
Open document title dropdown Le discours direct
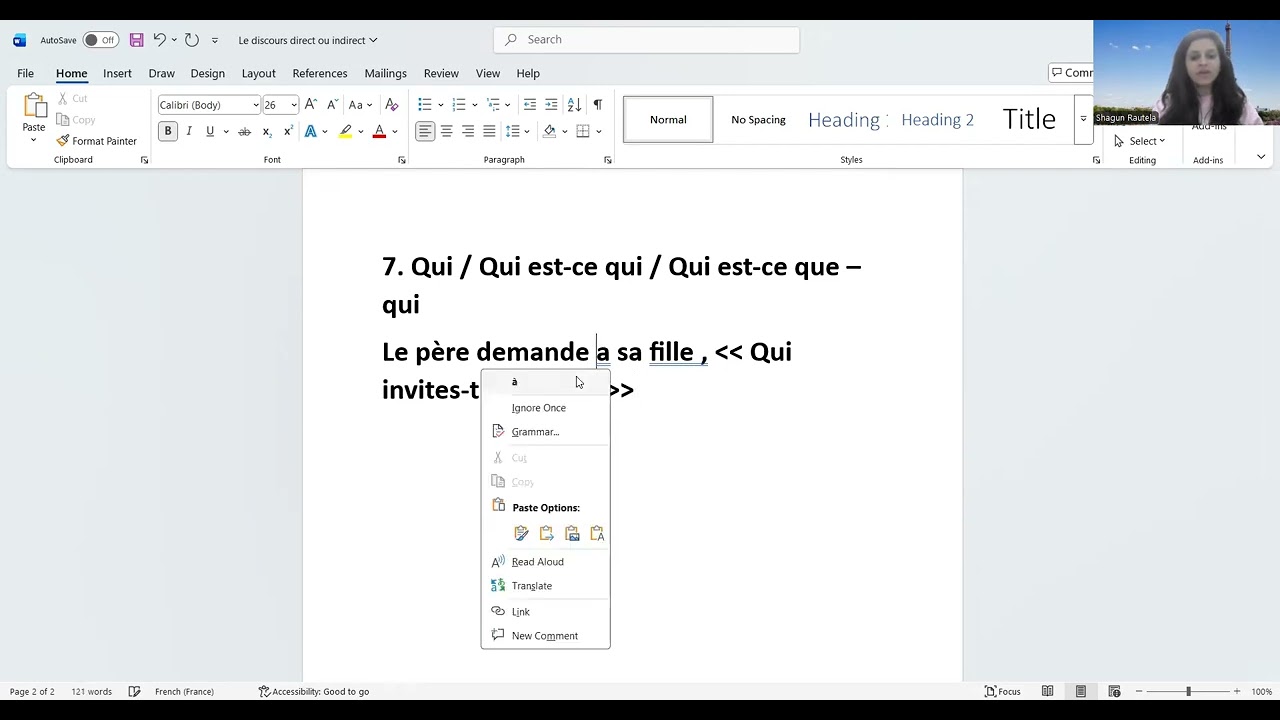pos(308,40)
